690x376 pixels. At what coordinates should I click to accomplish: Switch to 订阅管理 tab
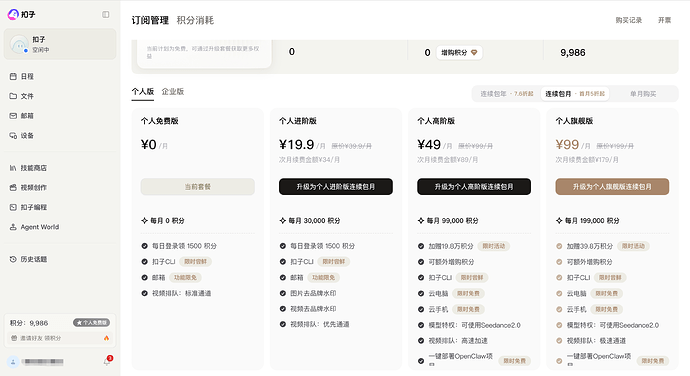click(150, 20)
